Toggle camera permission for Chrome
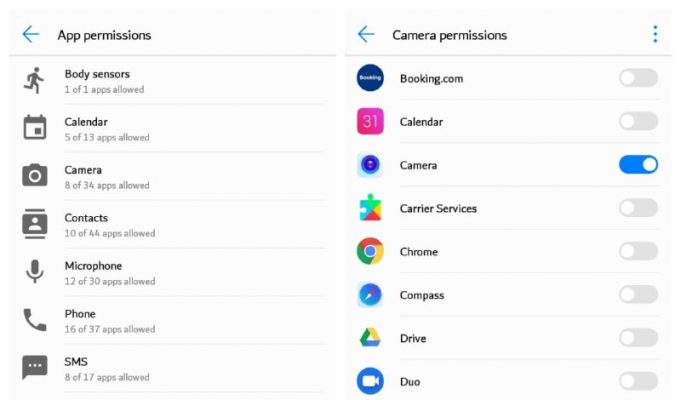 coord(638,251)
